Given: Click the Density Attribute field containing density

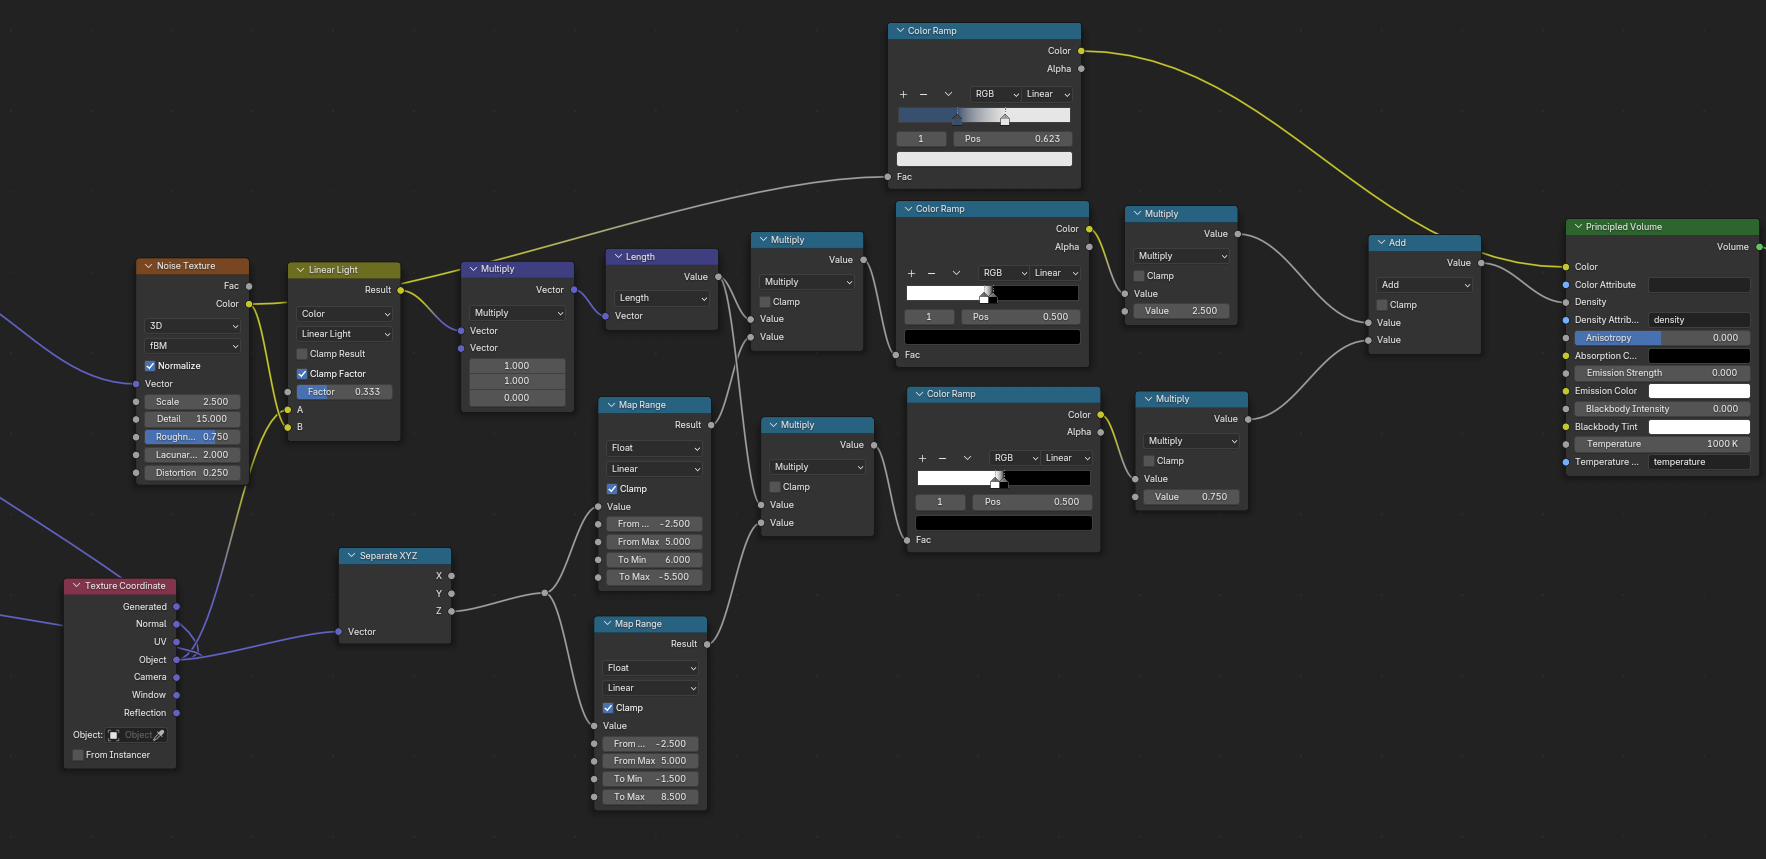Looking at the screenshot, I should point(1699,320).
